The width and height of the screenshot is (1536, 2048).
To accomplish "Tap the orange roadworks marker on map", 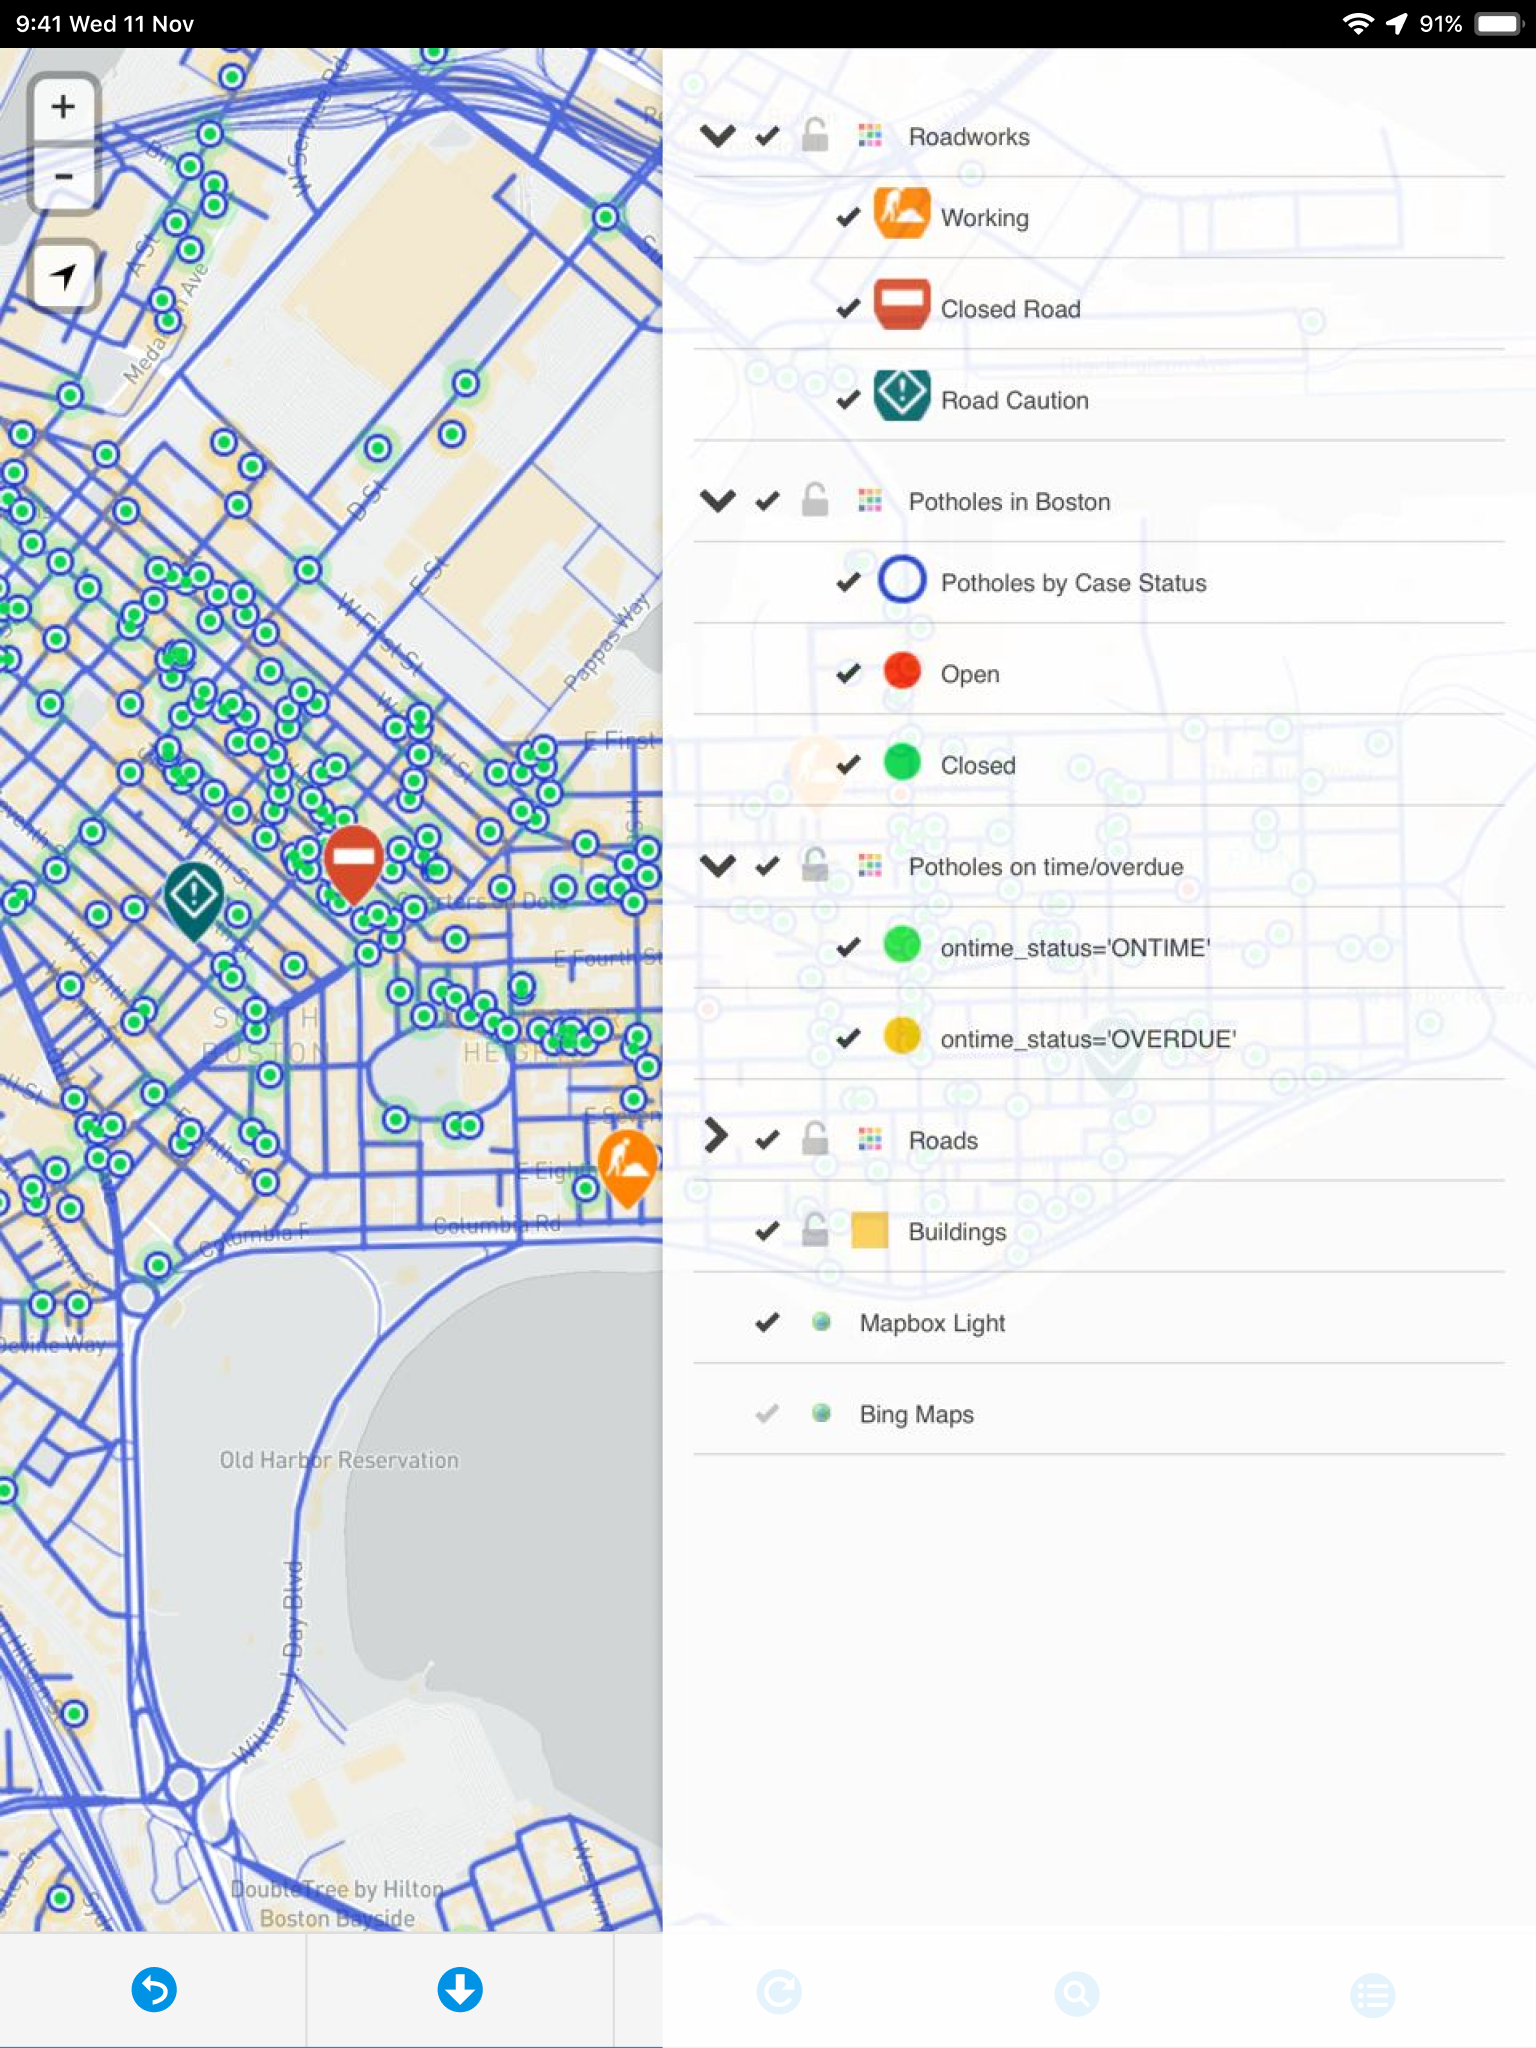I will point(627,1167).
